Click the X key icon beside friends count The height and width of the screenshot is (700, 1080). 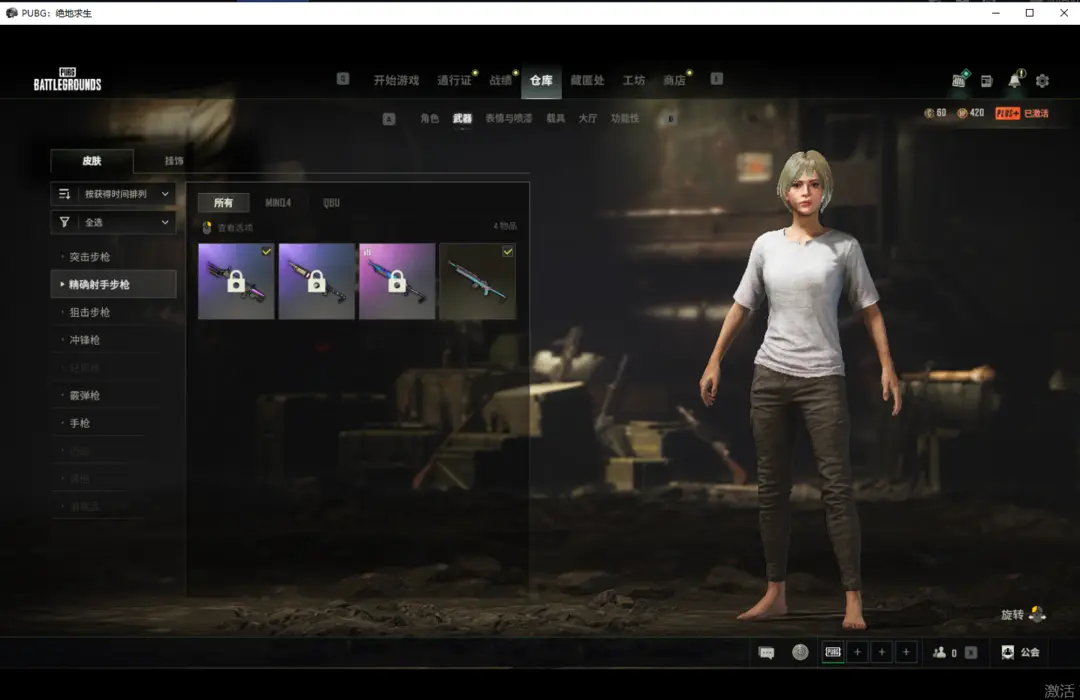pos(970,652)
